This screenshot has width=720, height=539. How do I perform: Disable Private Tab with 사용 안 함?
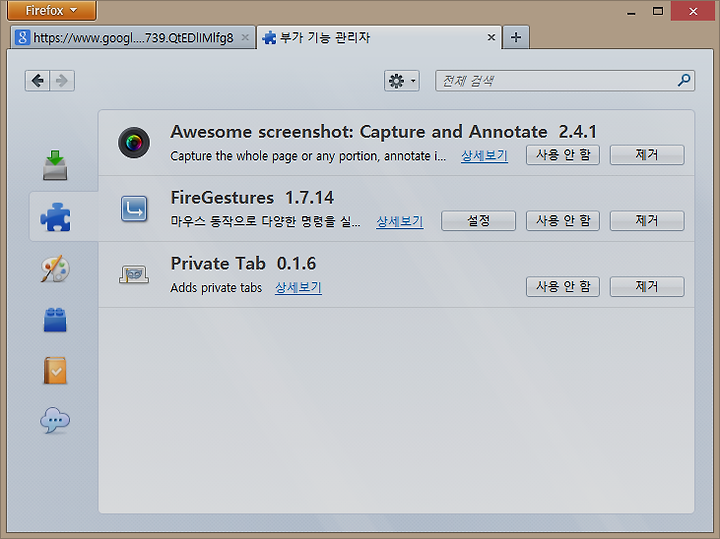(x=563, y=286)
